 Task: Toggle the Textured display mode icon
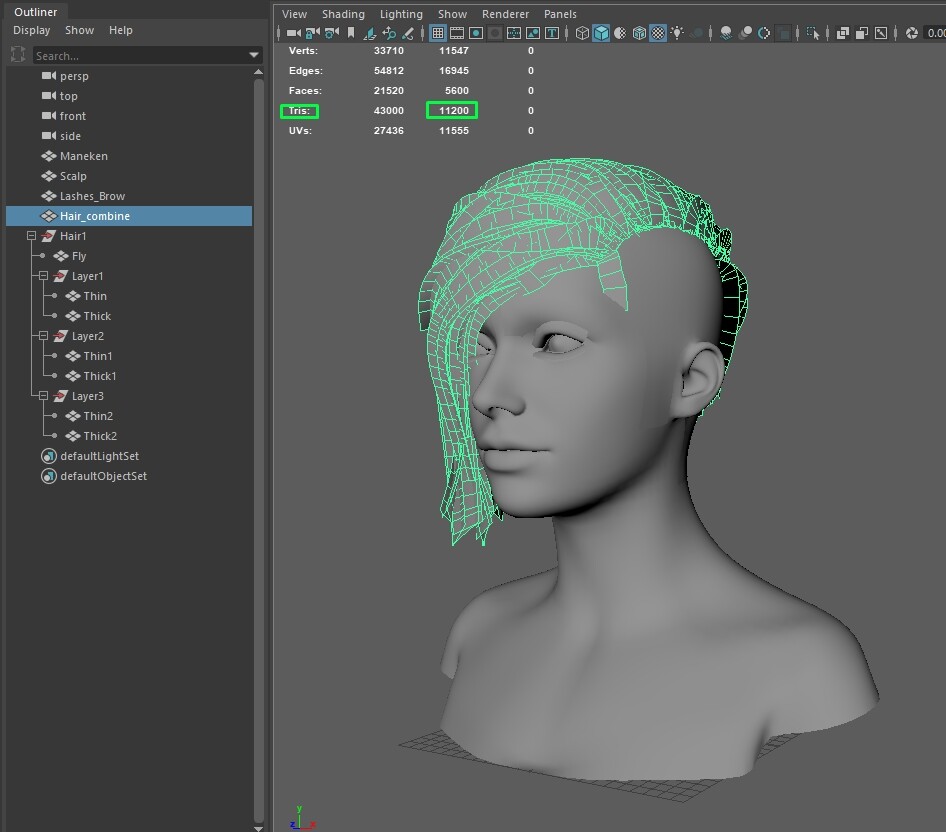click(657, 33)
